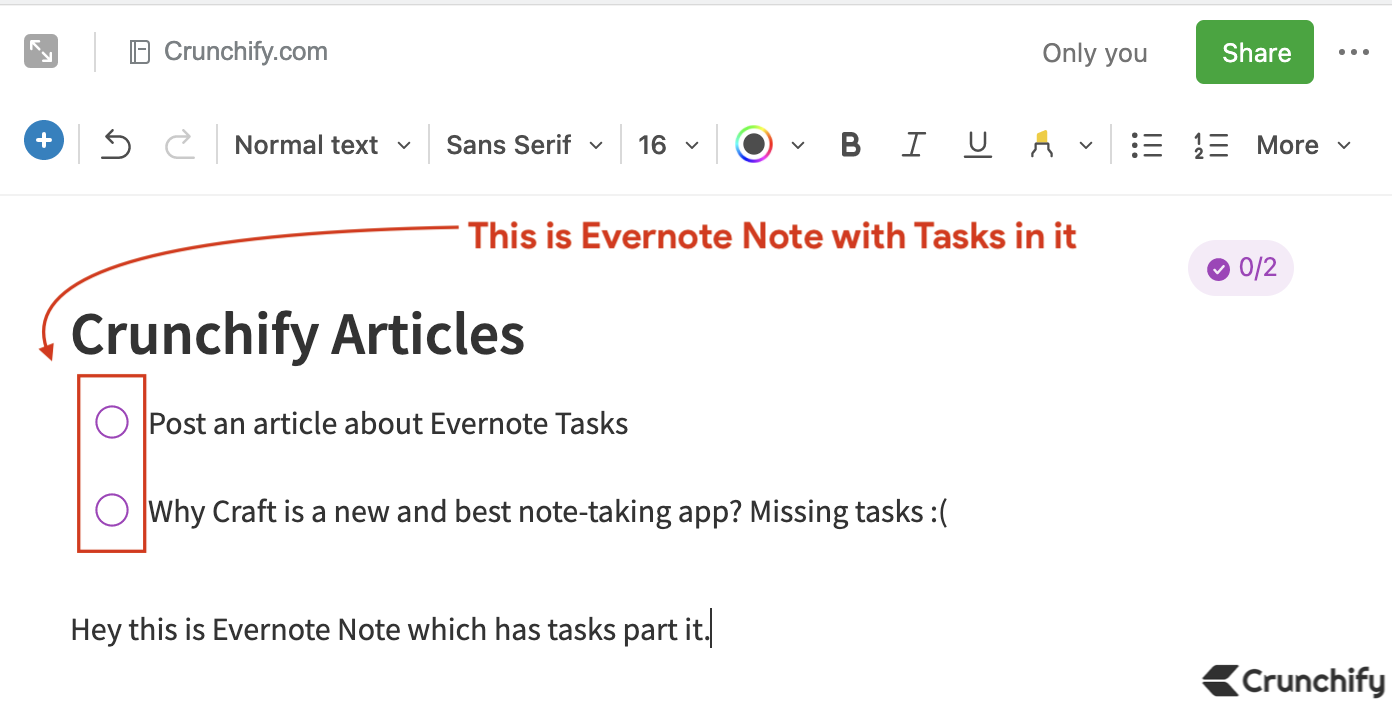Viewport: 1392px width, 706px height.
Task: Click the blue plus insert button
Action: [44, 141]
